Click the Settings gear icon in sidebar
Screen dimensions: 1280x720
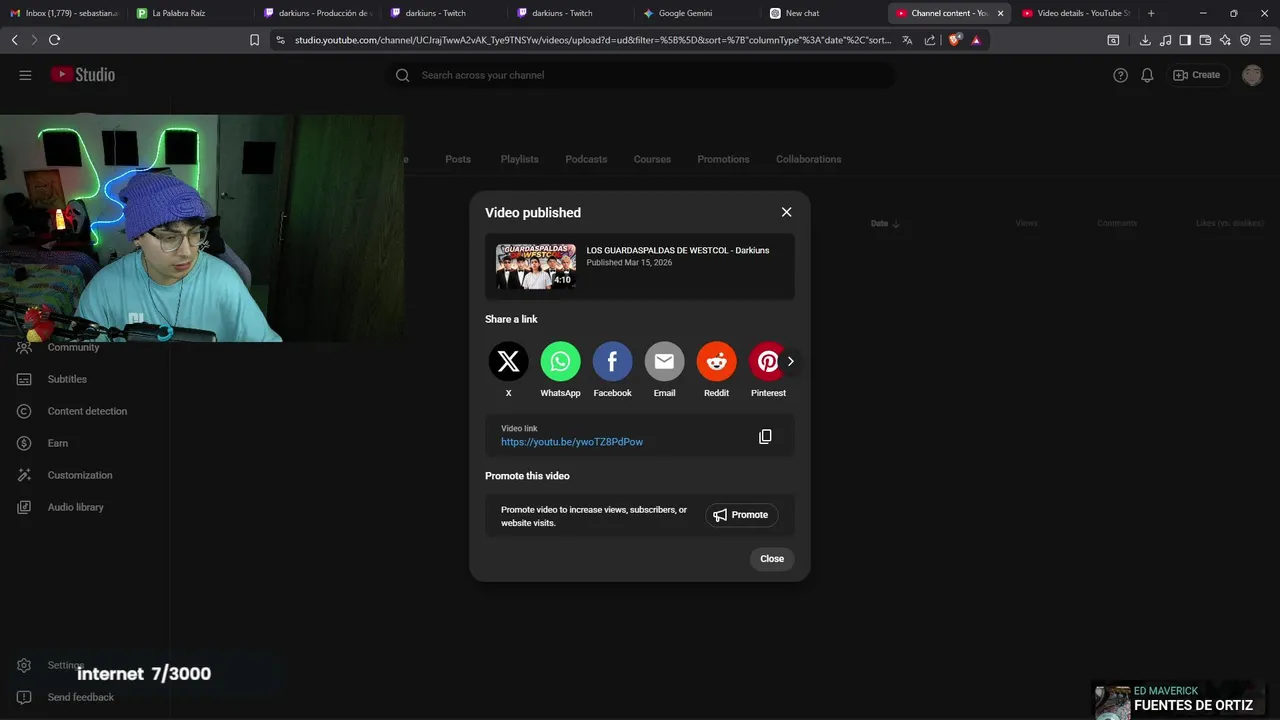(24, 665)
